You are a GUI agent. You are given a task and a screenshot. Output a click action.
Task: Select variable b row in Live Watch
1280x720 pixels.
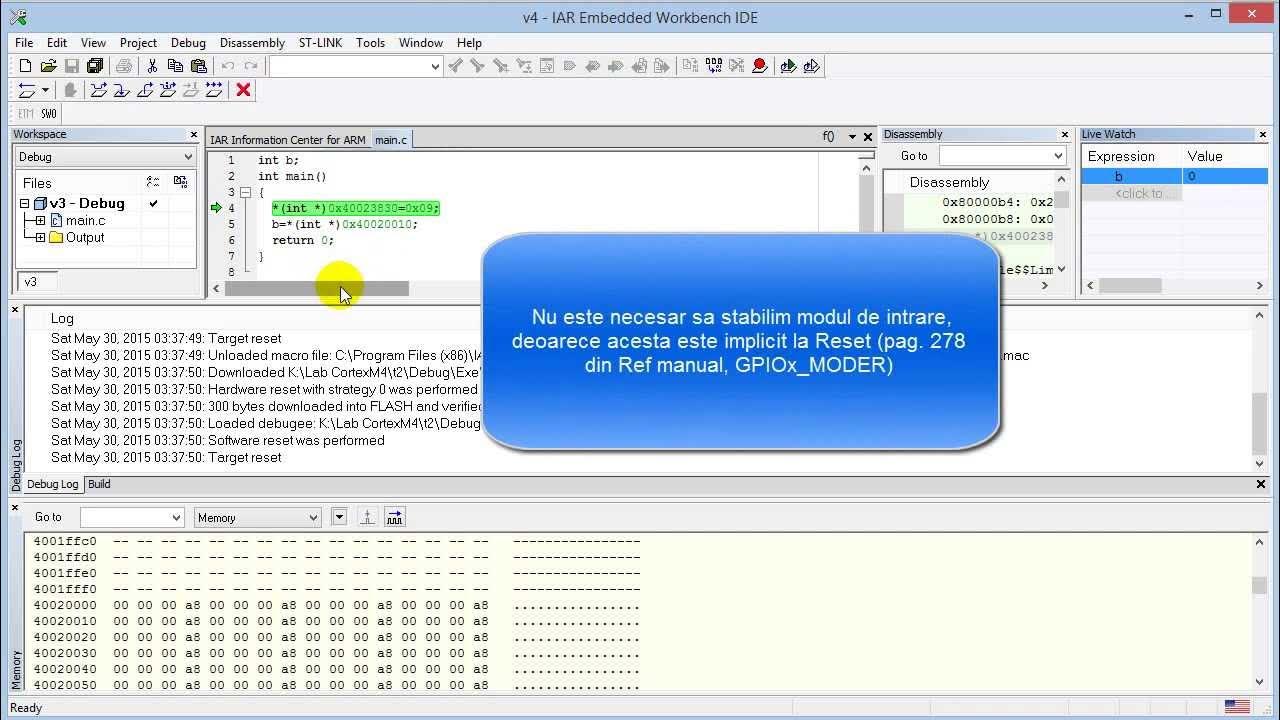point(1175,176)
